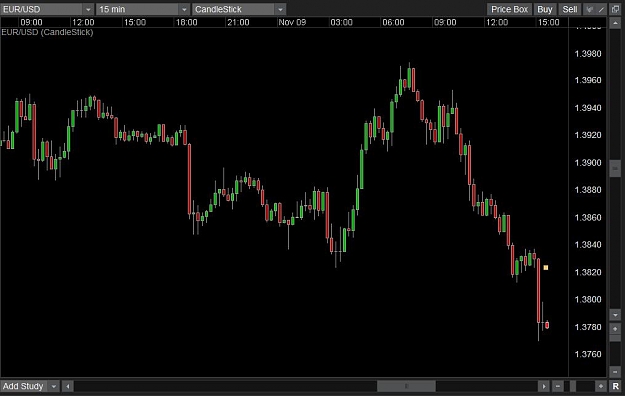Click the 1.3760 price axis label
Screen dimensions: 625x396
pyautogui.click(x=588, y=354)
